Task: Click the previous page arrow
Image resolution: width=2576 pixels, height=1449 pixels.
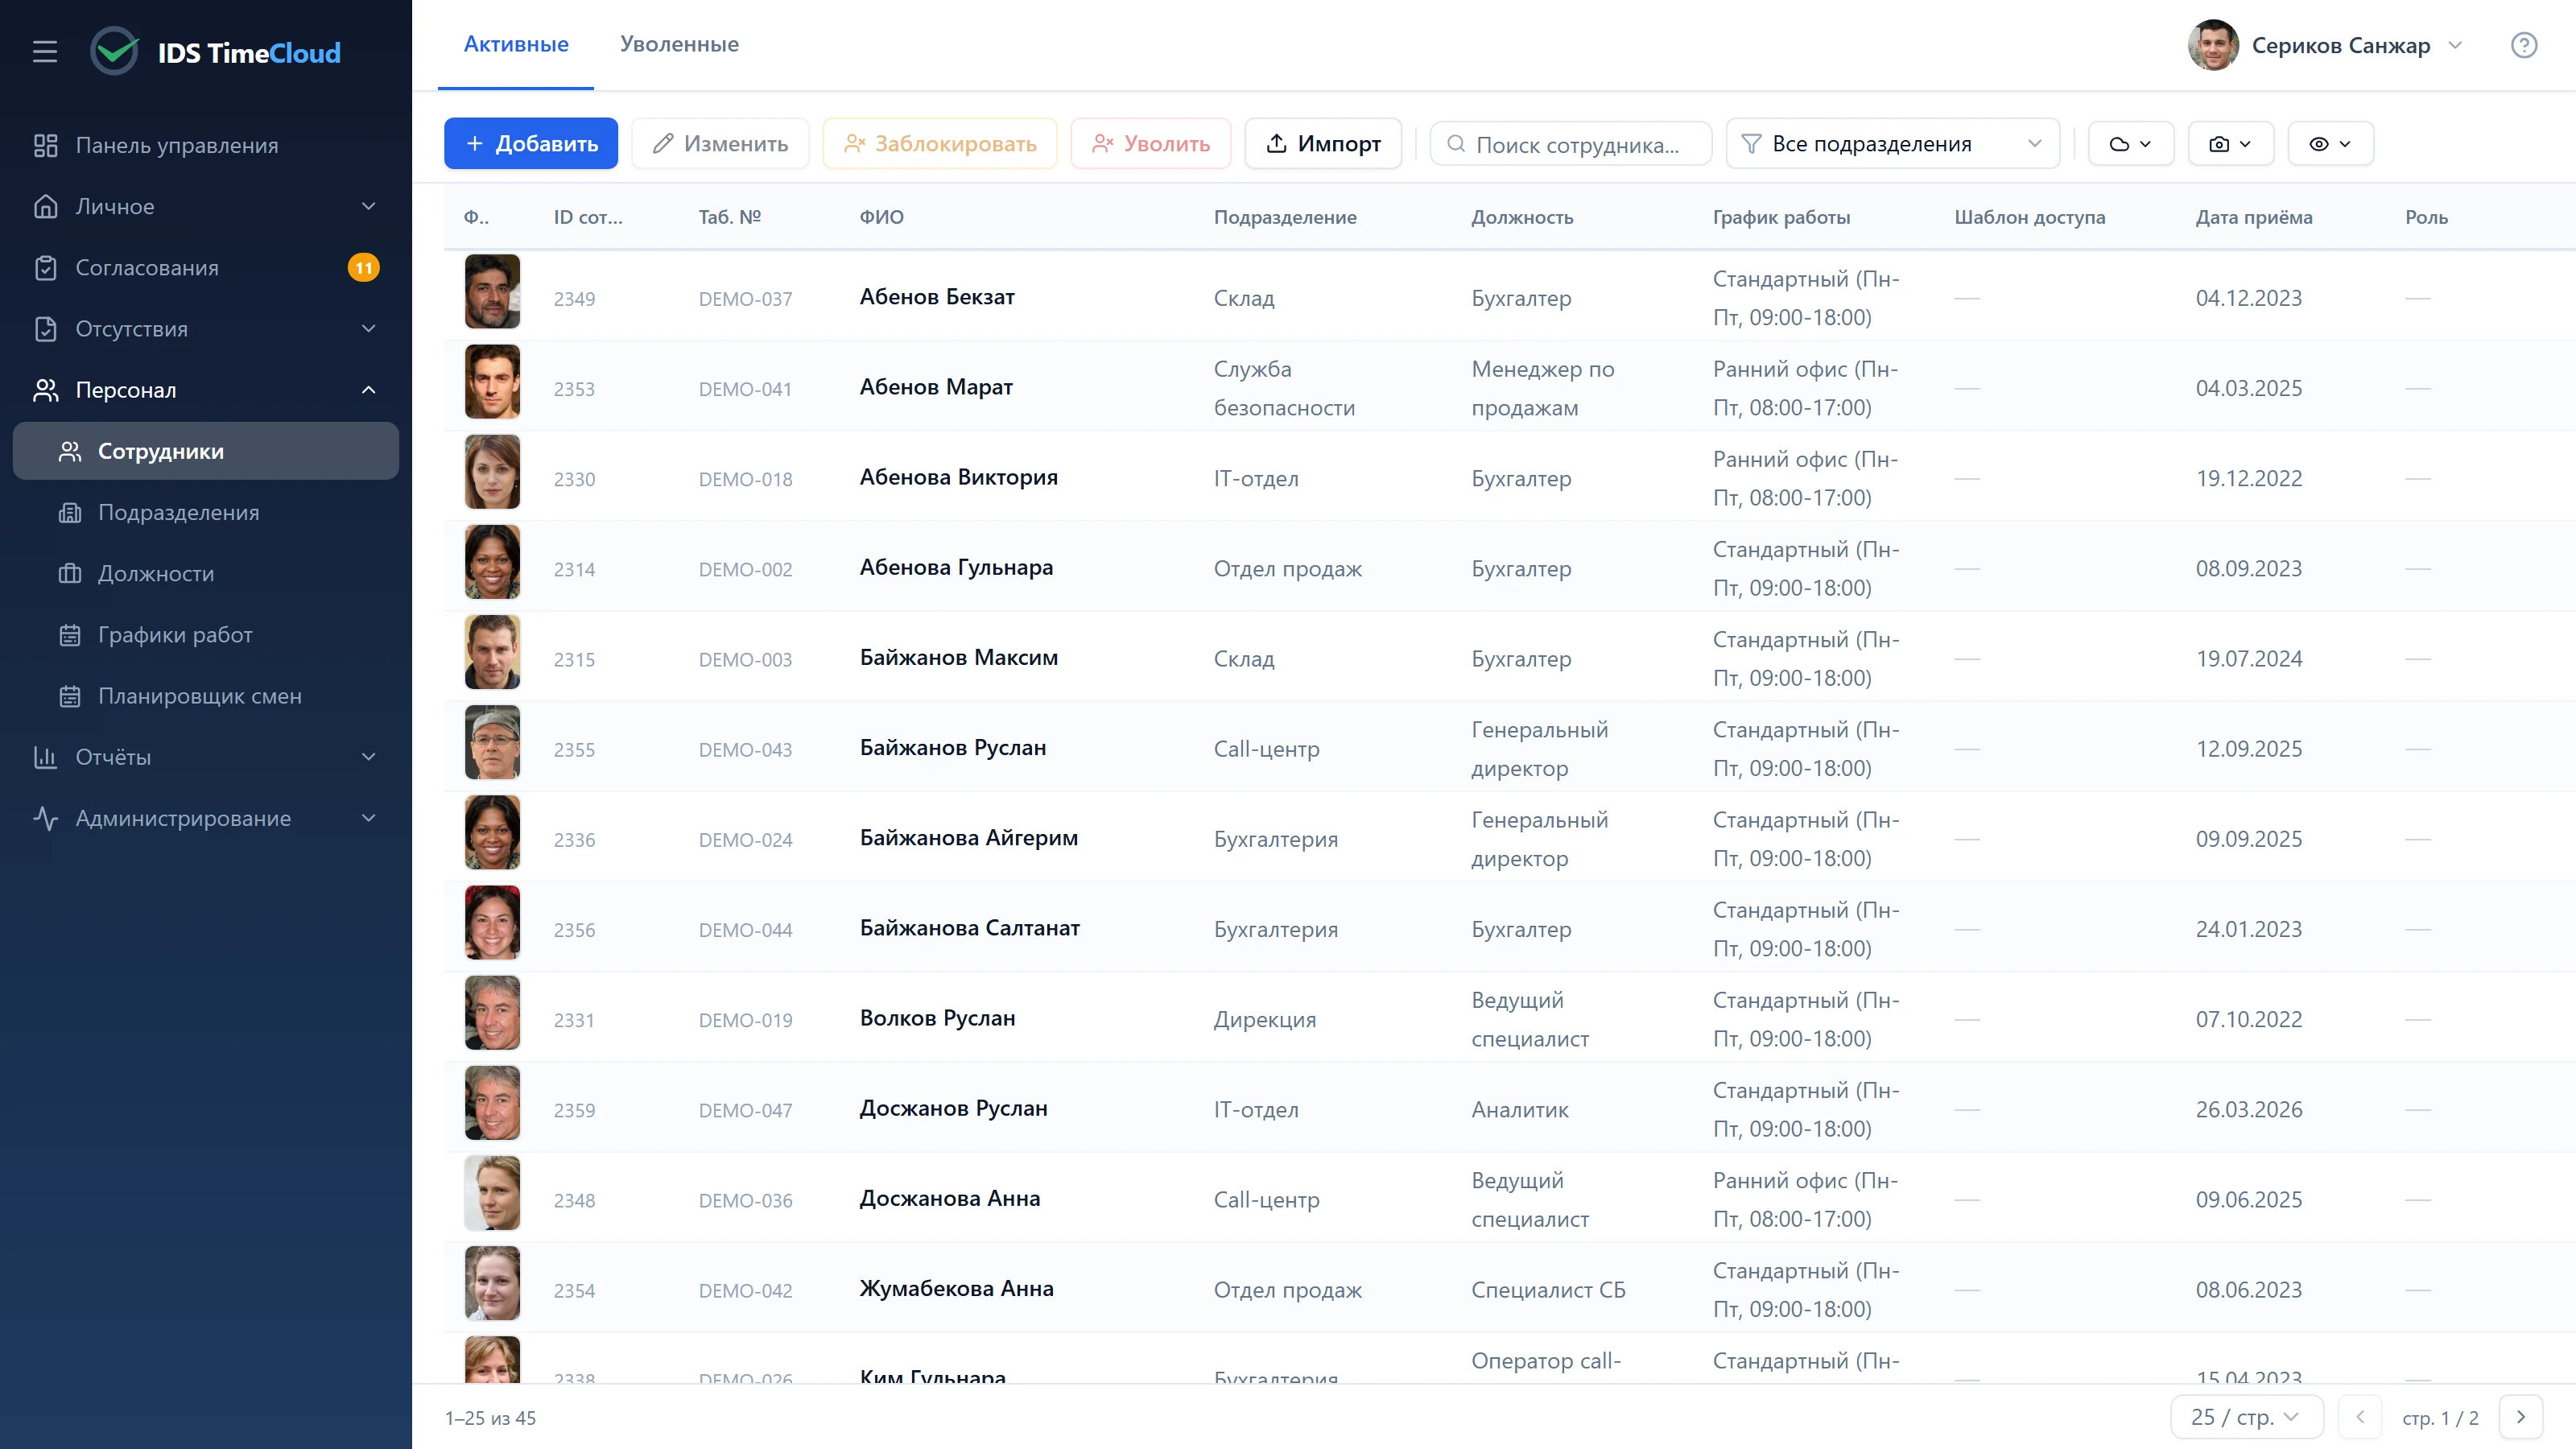Action: point(2361,1417)
